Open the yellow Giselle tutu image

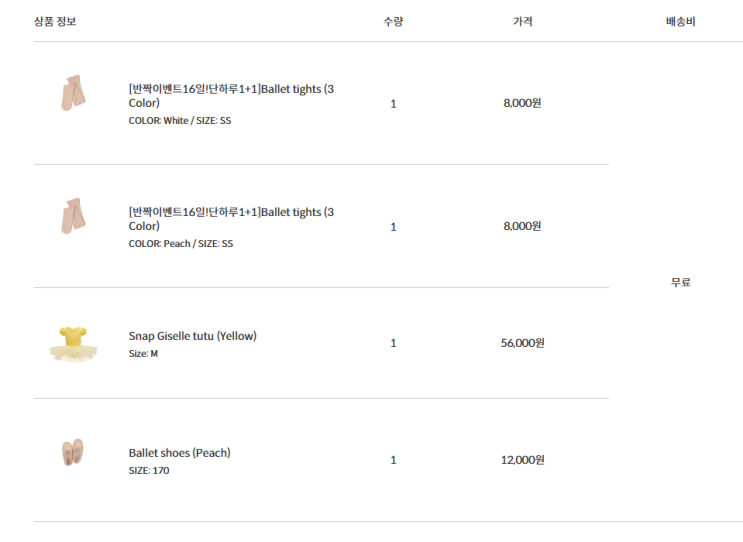[73, 343]
